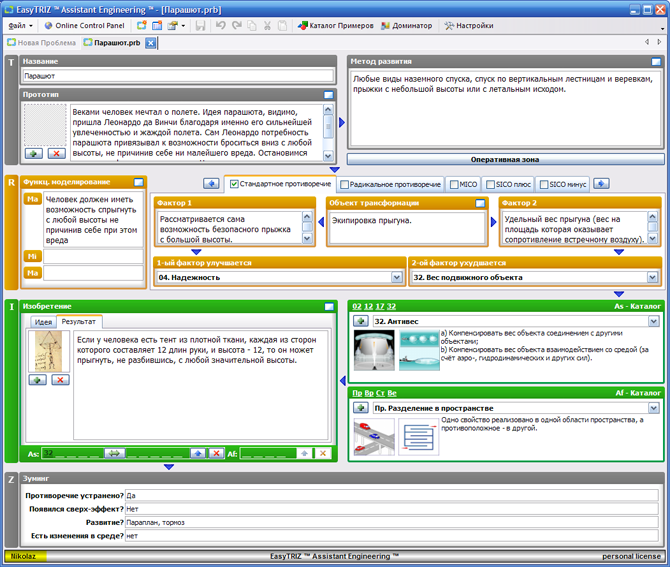Go to next contradiction with right arrow
Viewport: 670px width, 567px height.
pyautogui.click(x=601, y=184)
